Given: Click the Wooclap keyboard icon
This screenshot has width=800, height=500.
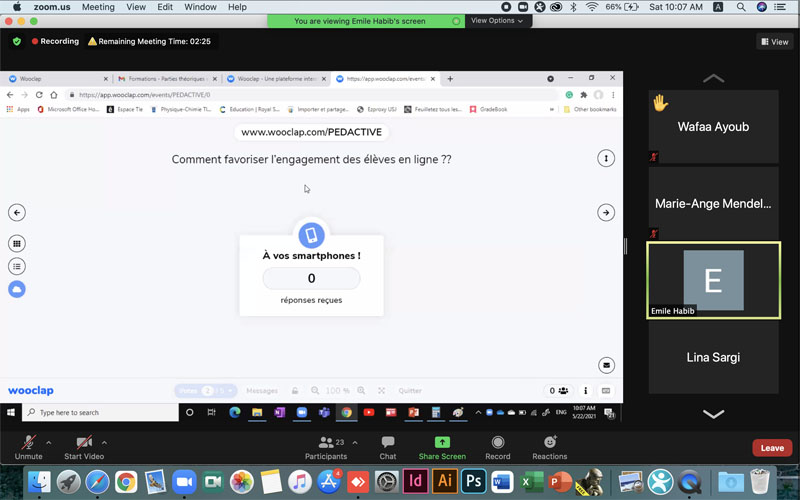Looking at the screenshot, I should point(606,391).
